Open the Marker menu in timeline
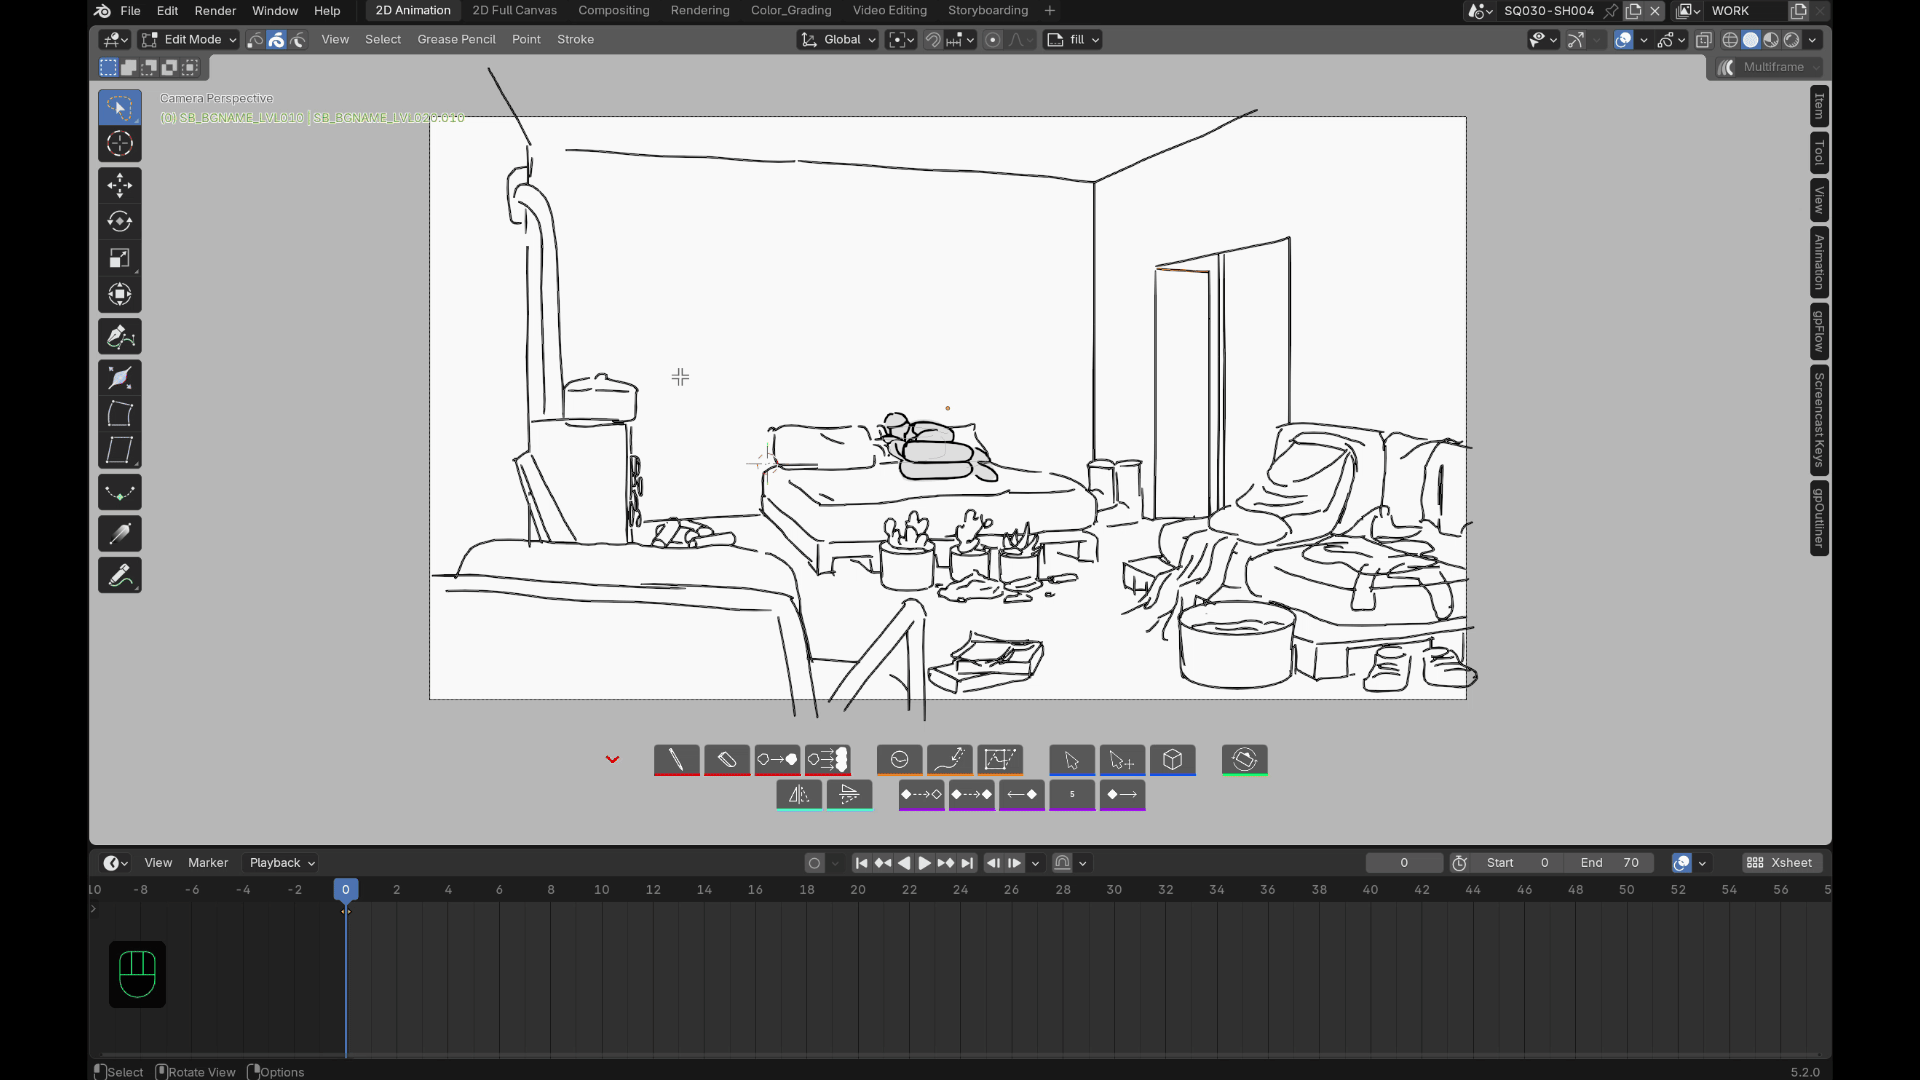1920x1080 pixels. [208, 863]
